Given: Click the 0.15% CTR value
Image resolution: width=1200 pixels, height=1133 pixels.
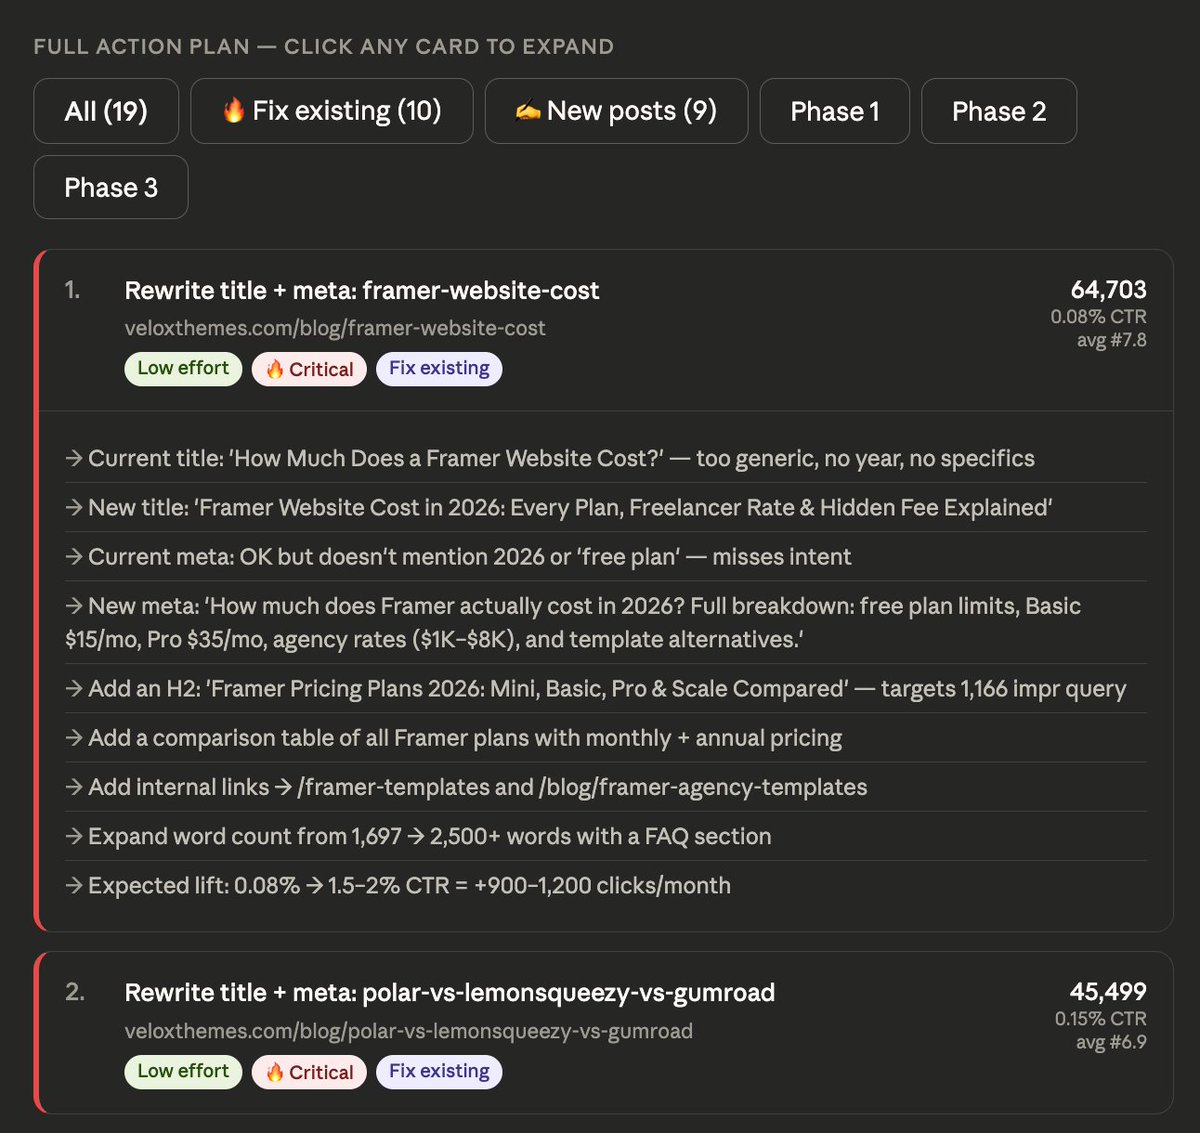Looking at the screenshot, I should point(1100,1018).
